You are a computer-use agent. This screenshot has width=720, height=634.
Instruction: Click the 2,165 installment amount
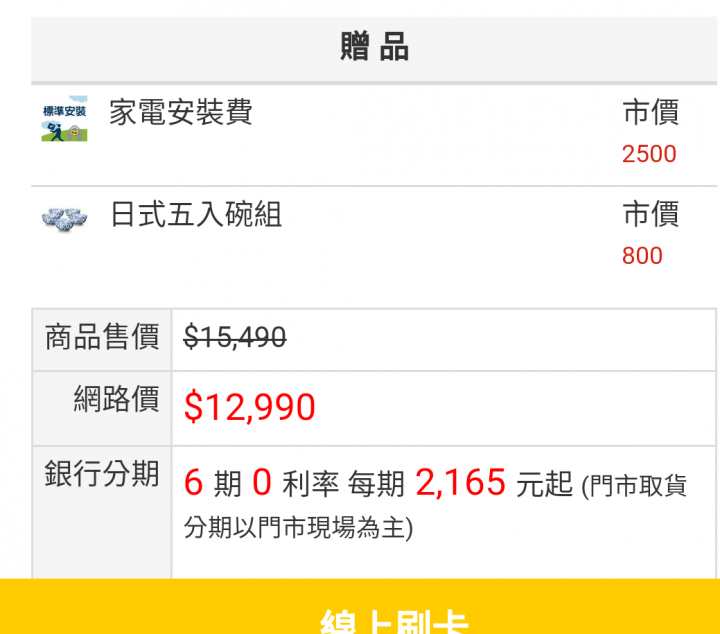[461, 483]
